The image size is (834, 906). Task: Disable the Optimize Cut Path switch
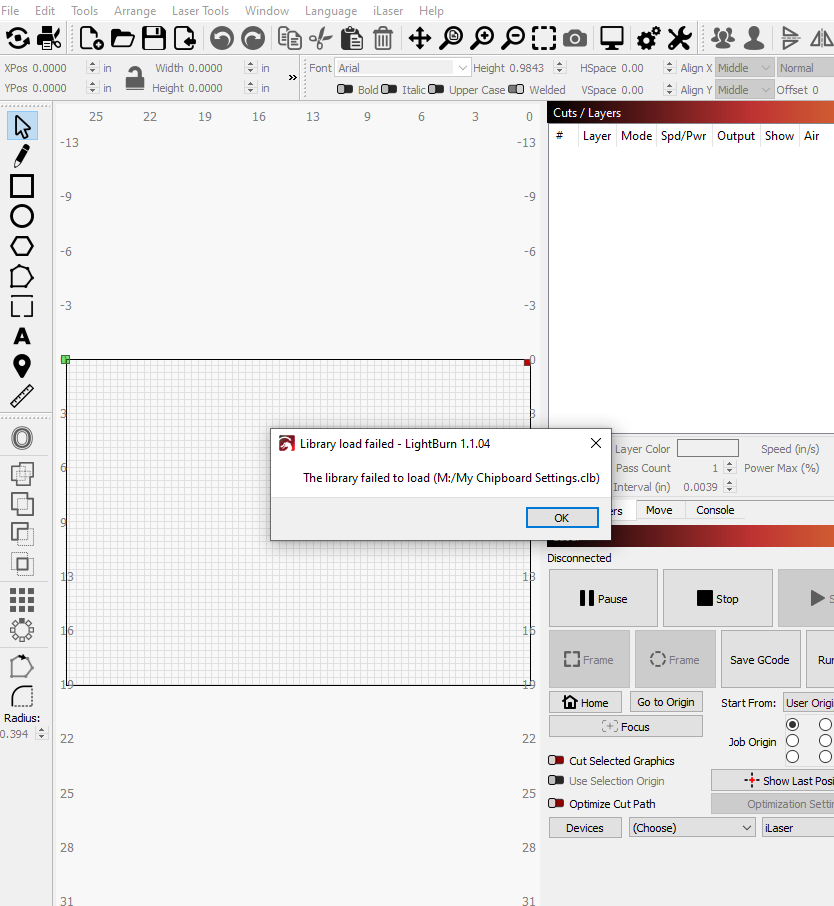tap(556, 803)
